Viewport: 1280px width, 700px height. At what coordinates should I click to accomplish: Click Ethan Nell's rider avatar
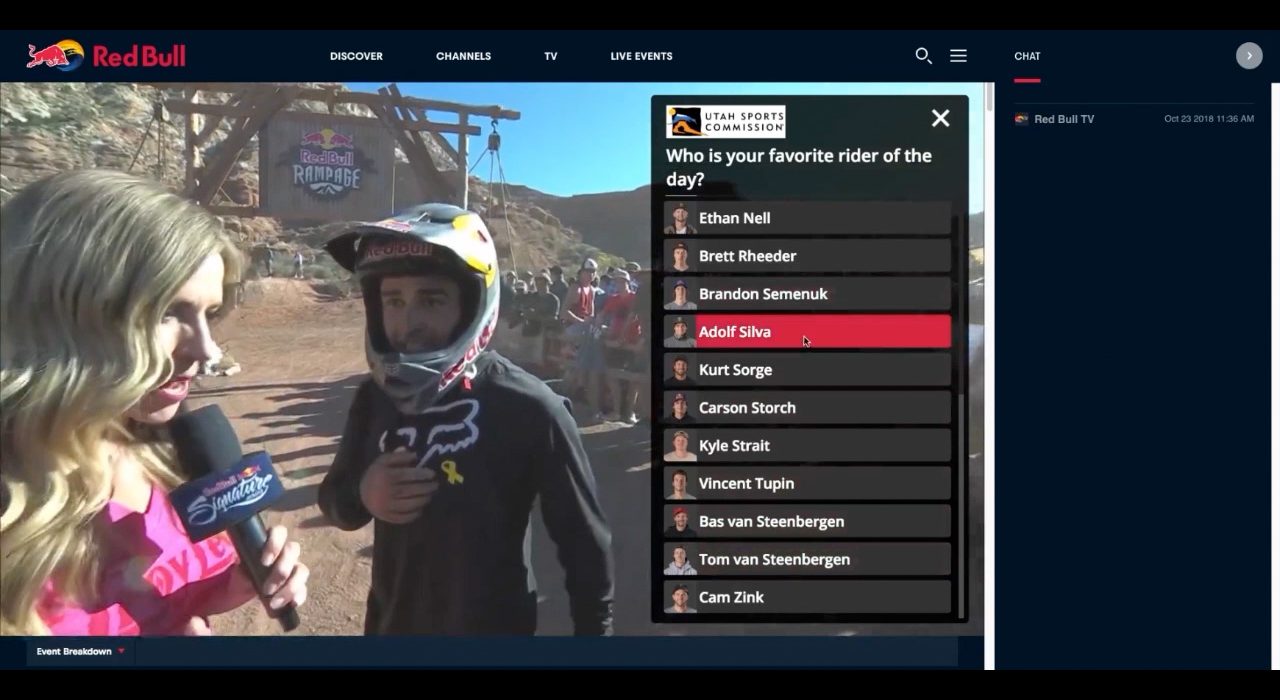(x=680, y=218)
